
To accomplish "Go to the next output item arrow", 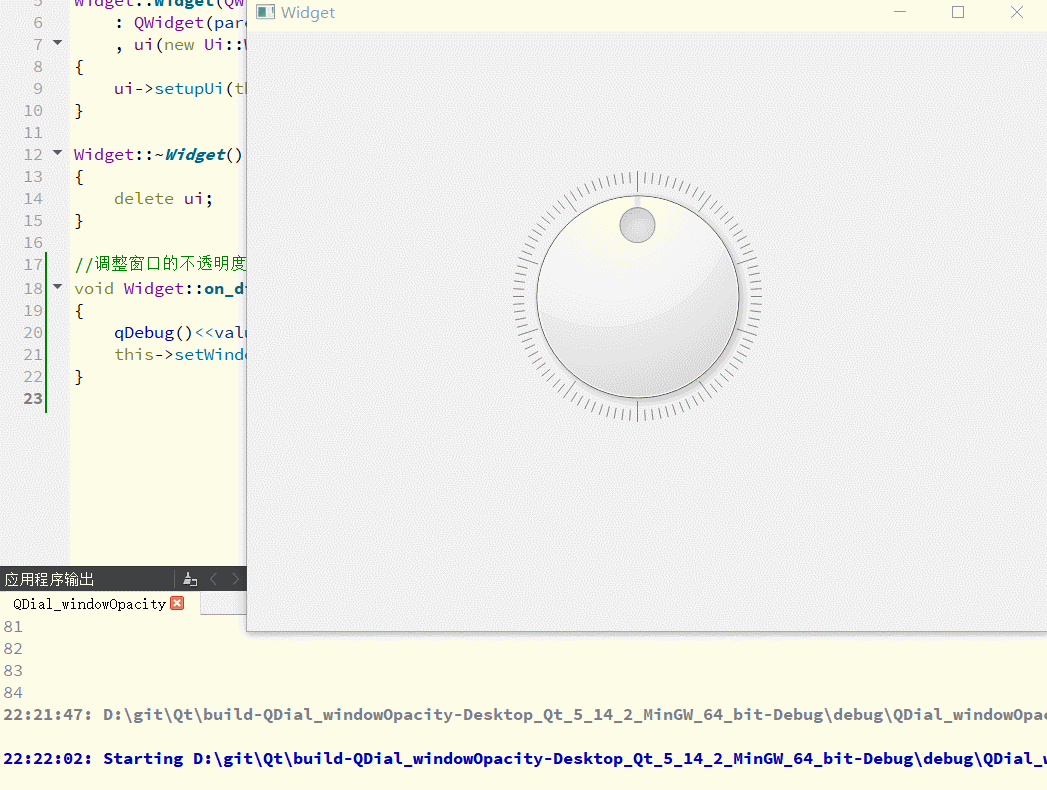I will 236,579.
